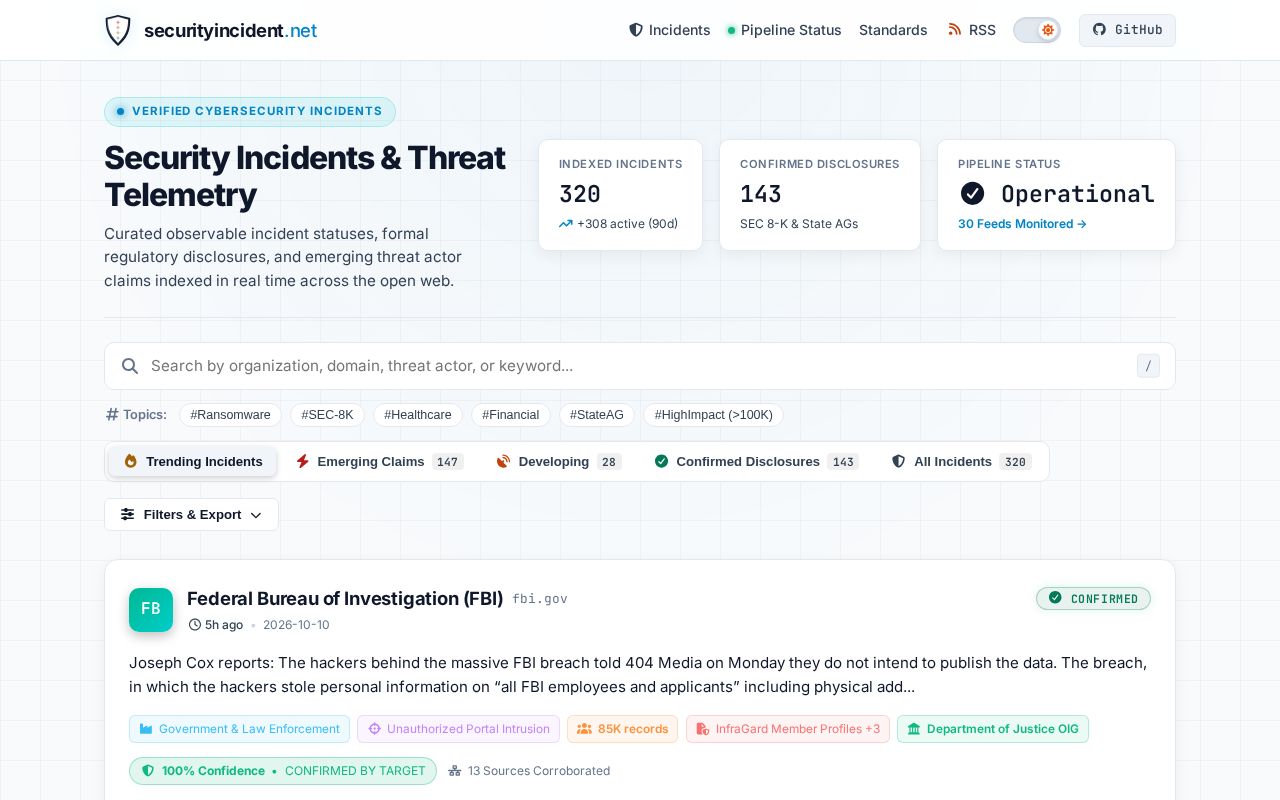The image size is (1280, 800).
Task: Click 100% Confidence Confirmed by Target badge
Action: click(x=283, y=771)
